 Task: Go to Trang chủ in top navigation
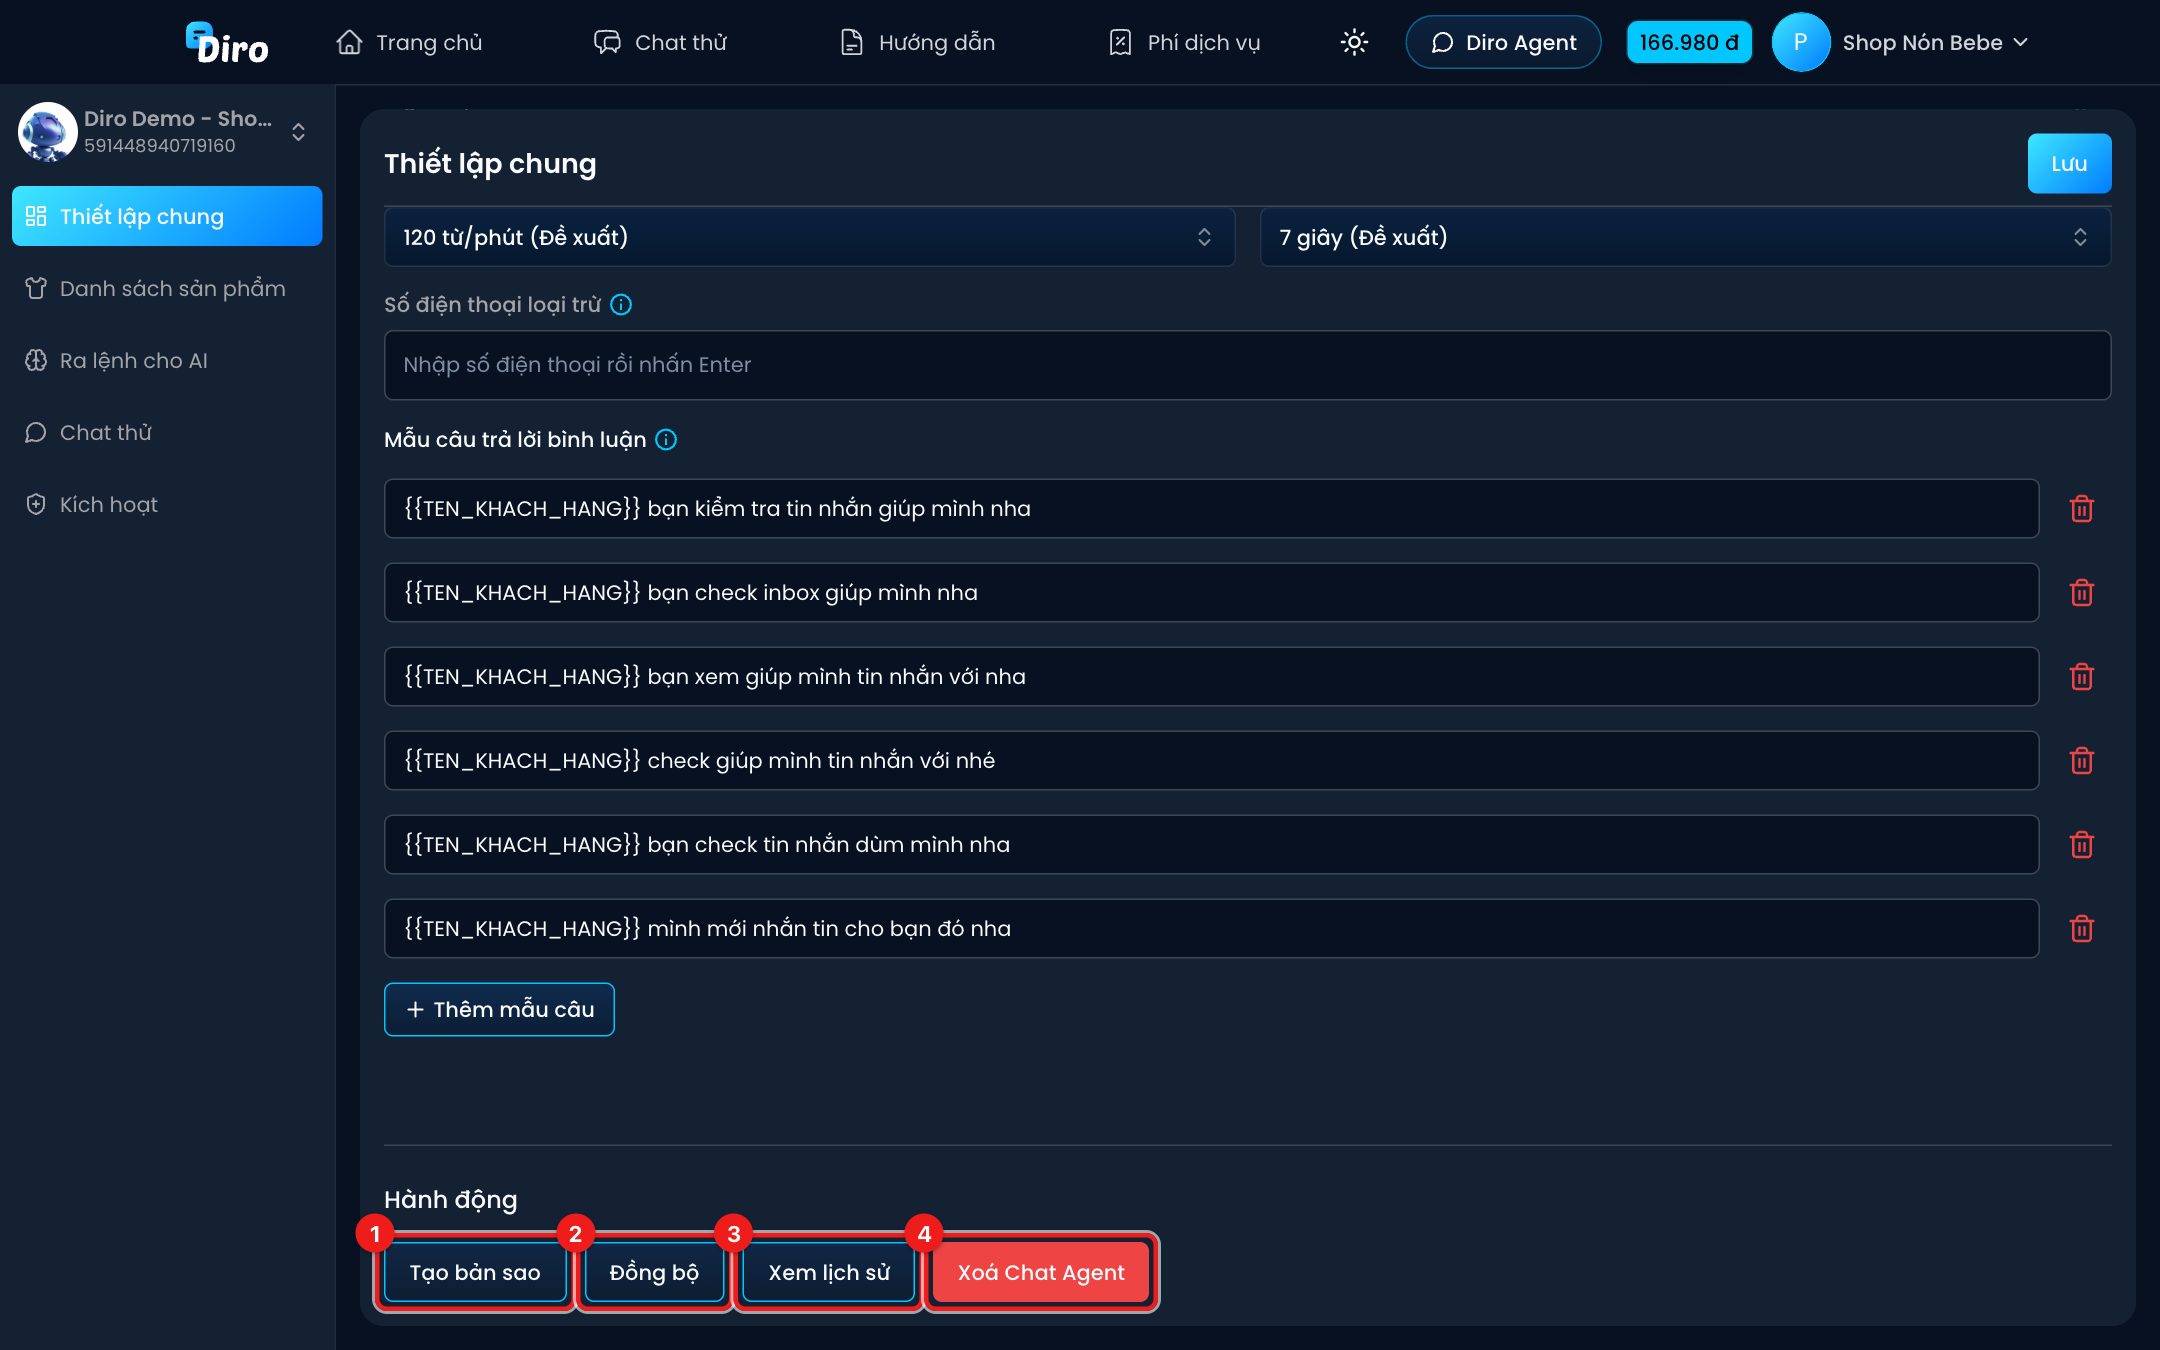409,42
